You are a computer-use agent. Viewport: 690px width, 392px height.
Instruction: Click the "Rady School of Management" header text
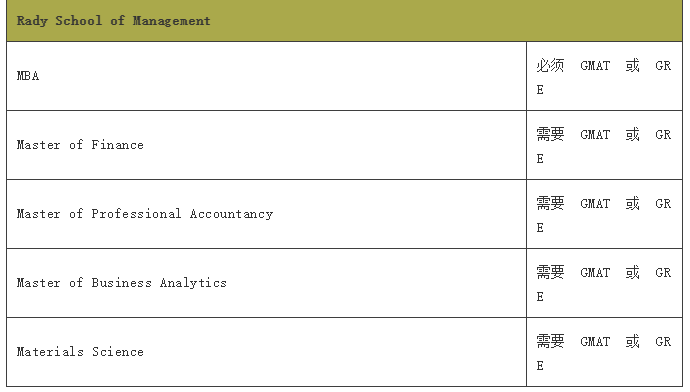pos(113,21)
